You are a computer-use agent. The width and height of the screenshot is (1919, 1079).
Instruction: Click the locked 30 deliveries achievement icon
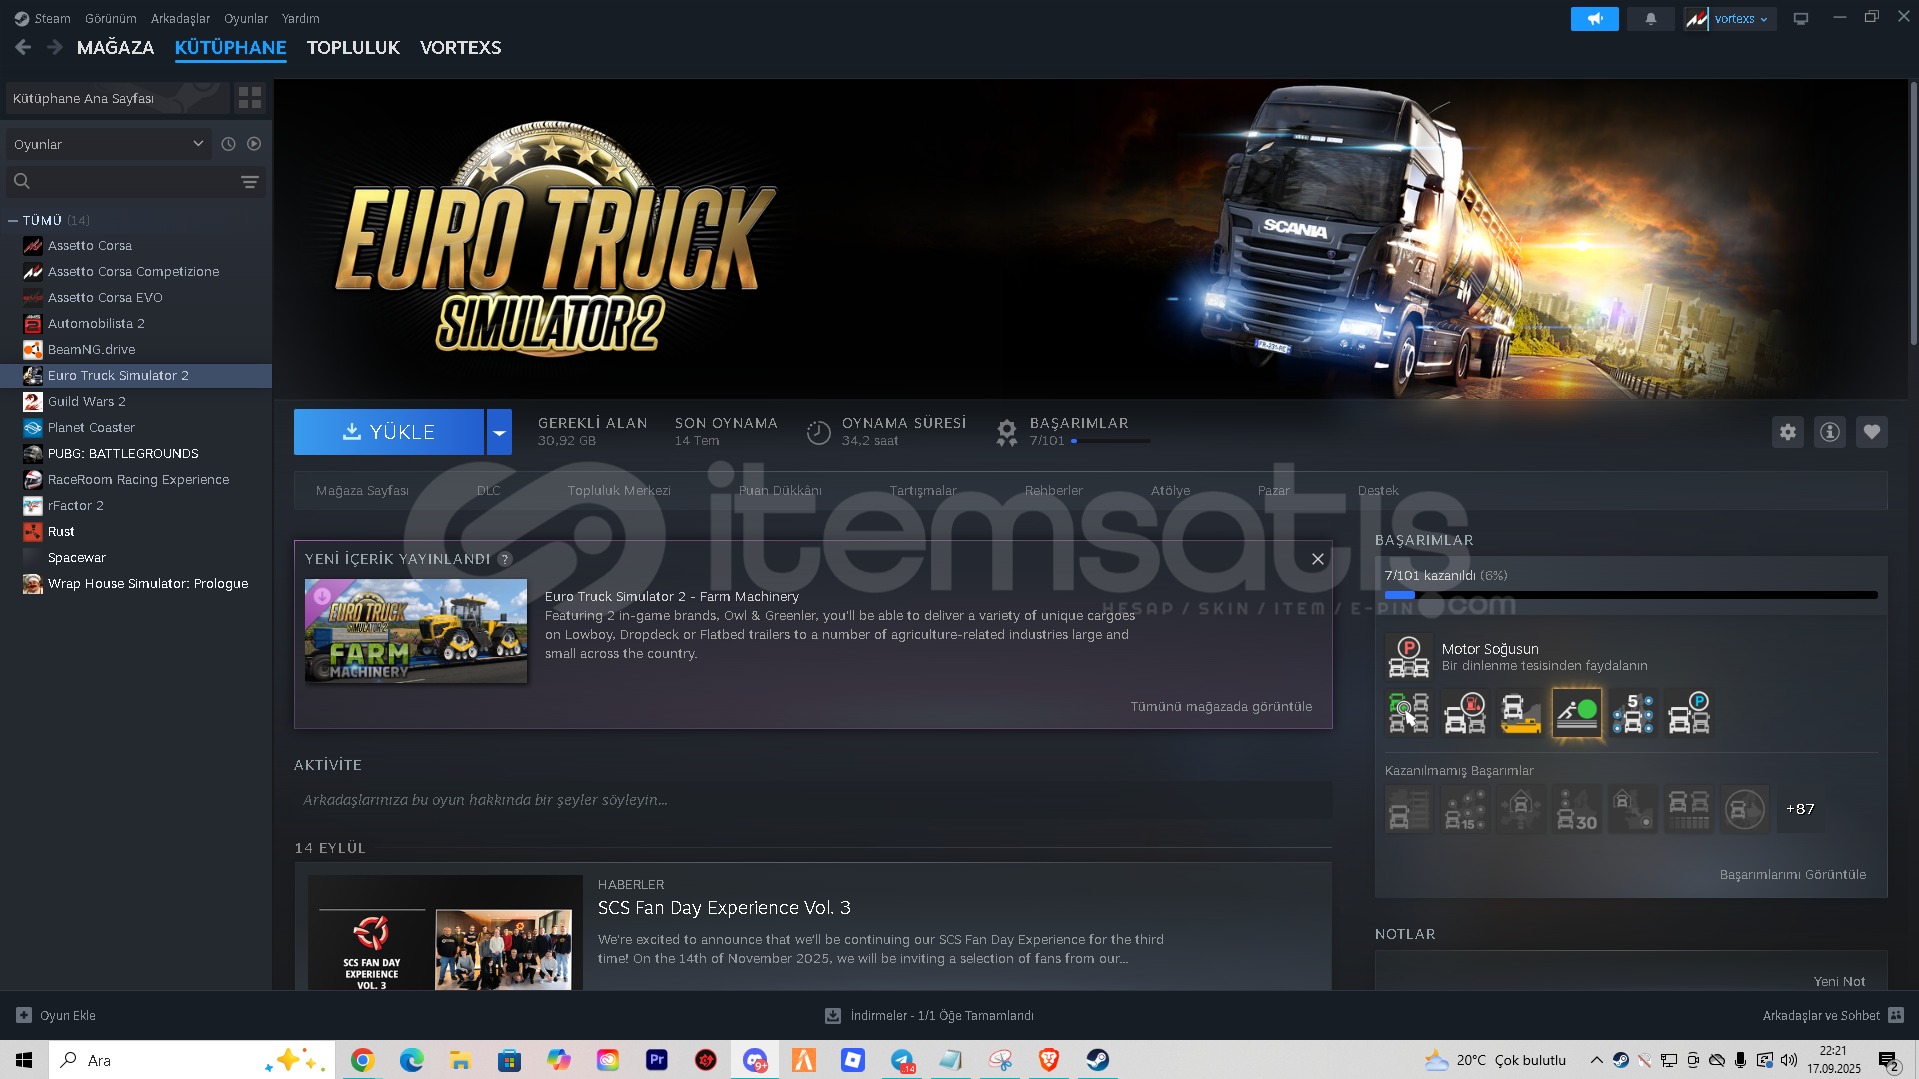point(1577,809)
